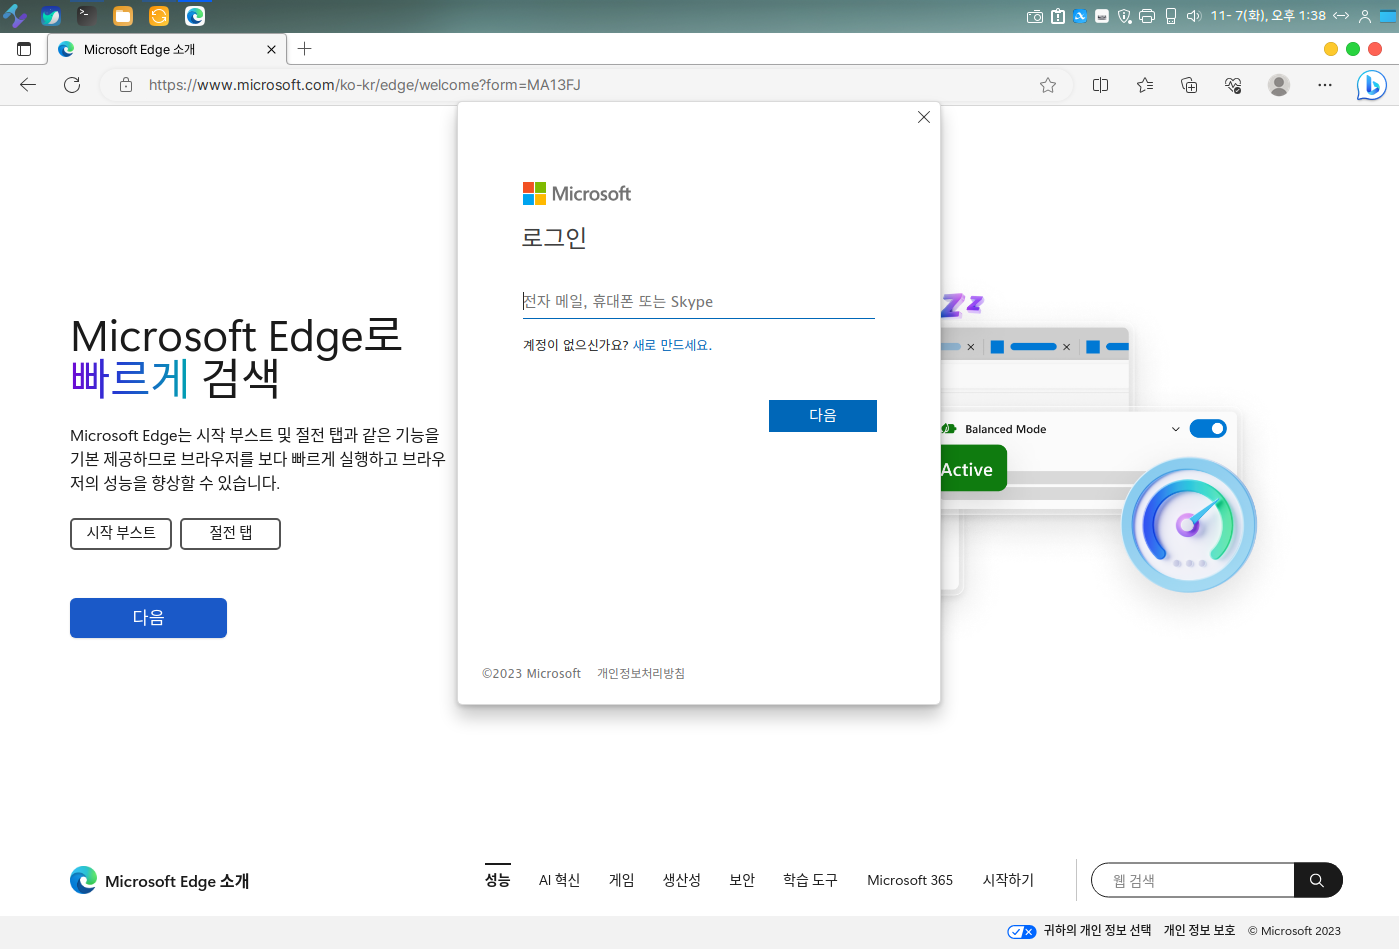The image size is (1399, 949).
Task: Open the split screen view icon
Action: point(1100,85)
